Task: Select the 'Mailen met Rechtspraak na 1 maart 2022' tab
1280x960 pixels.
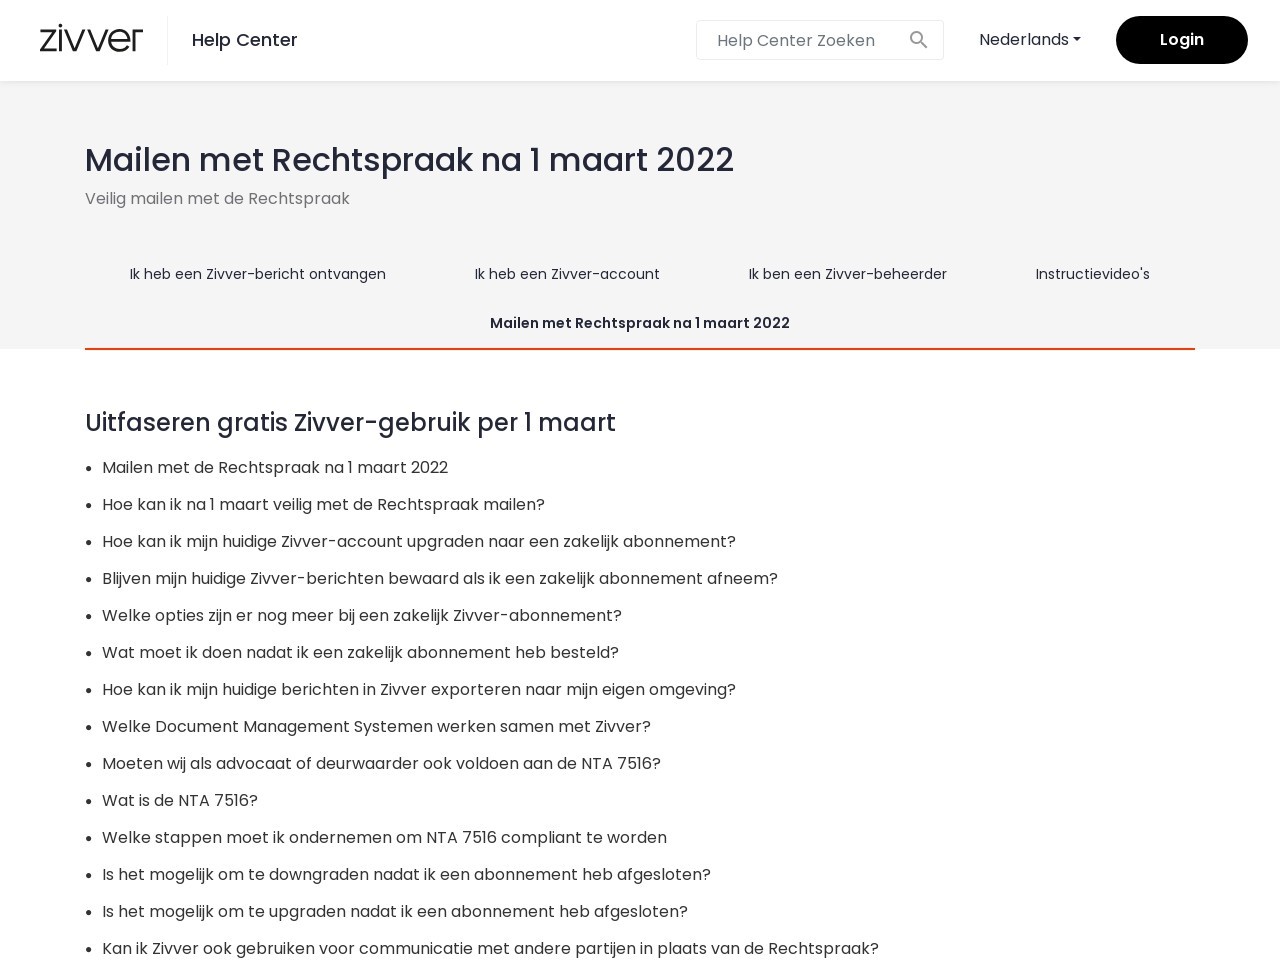Action: pos(640,323)
